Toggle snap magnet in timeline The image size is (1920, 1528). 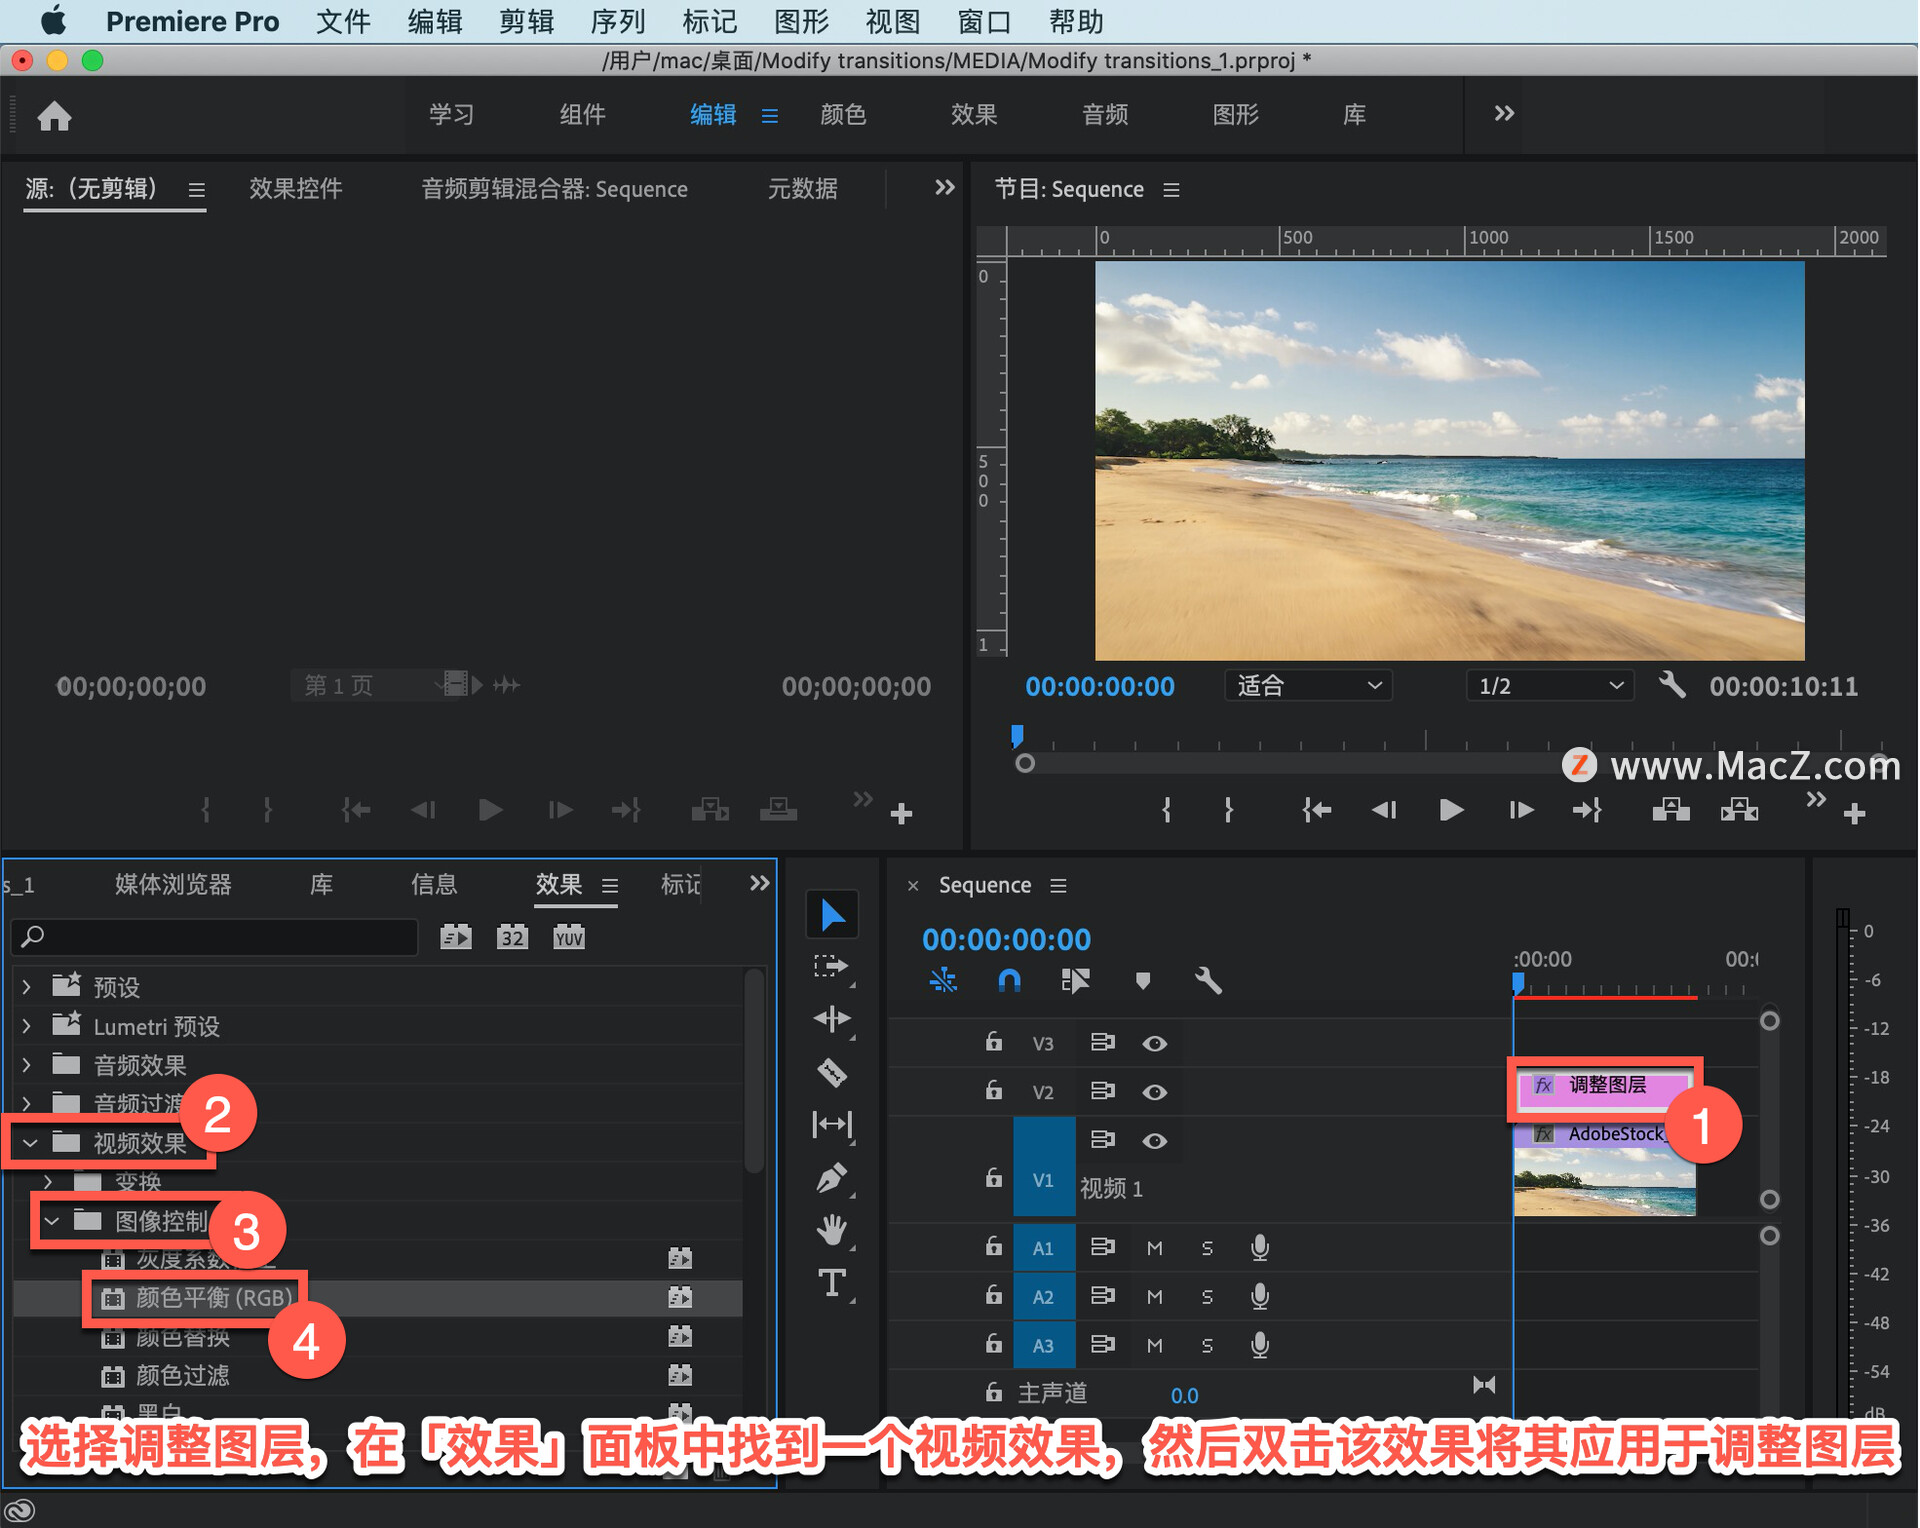(x=1009, y=980)
